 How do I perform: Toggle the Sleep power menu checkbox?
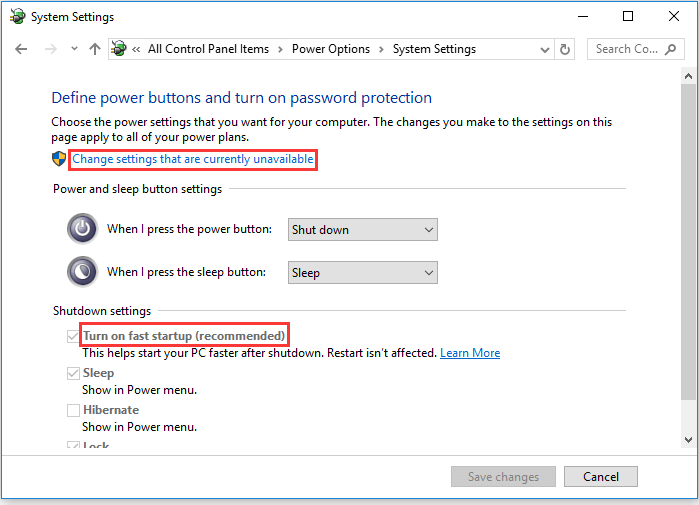[73, 373]
